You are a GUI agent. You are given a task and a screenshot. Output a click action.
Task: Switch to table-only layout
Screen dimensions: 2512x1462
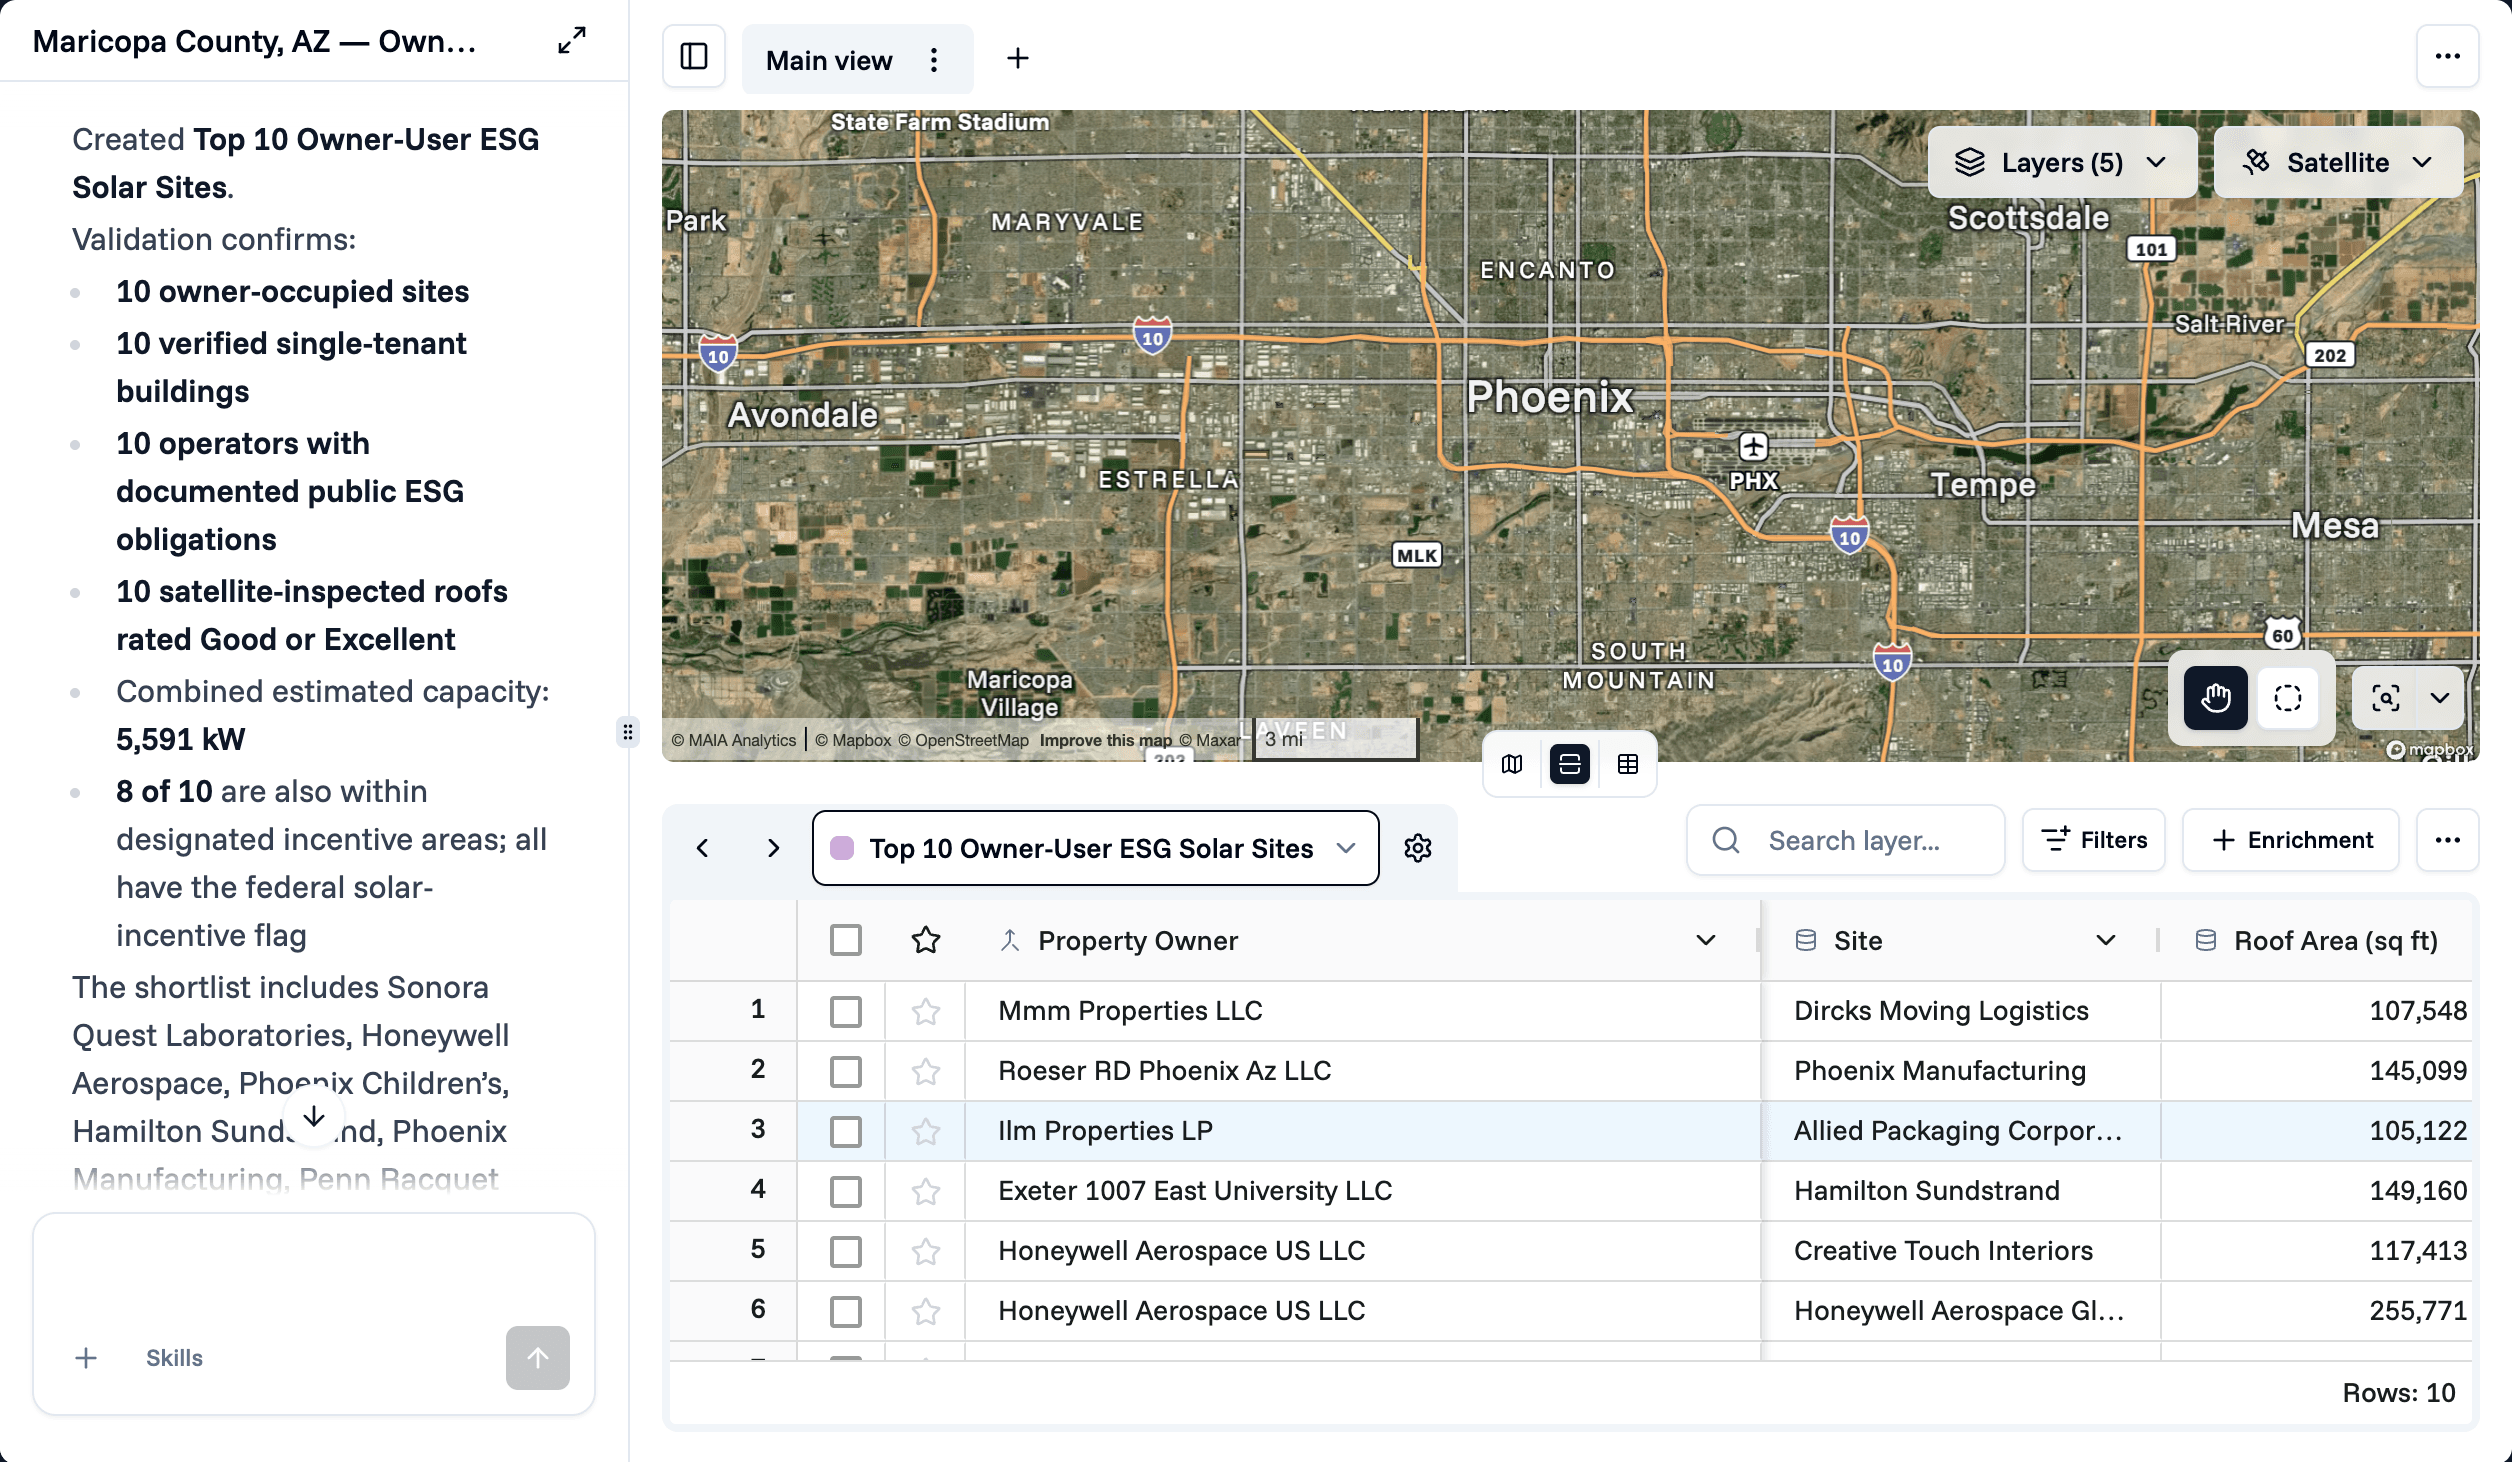[1628, 765]
